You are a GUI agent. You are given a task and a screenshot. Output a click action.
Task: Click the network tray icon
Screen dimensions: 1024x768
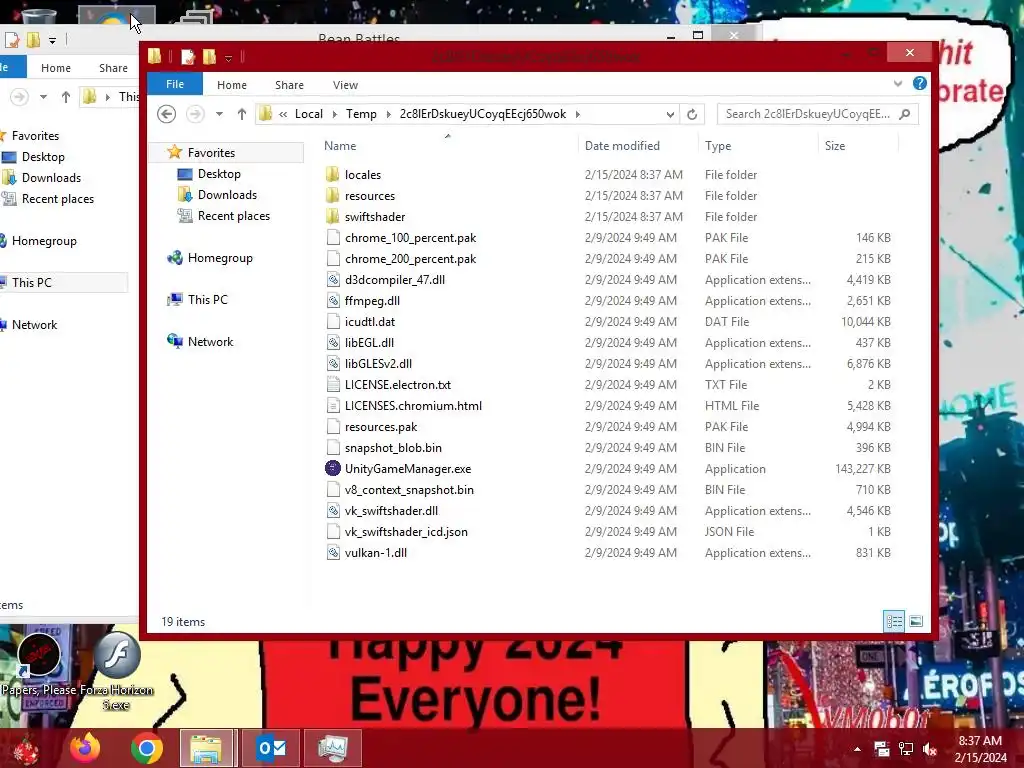(905, 749)
